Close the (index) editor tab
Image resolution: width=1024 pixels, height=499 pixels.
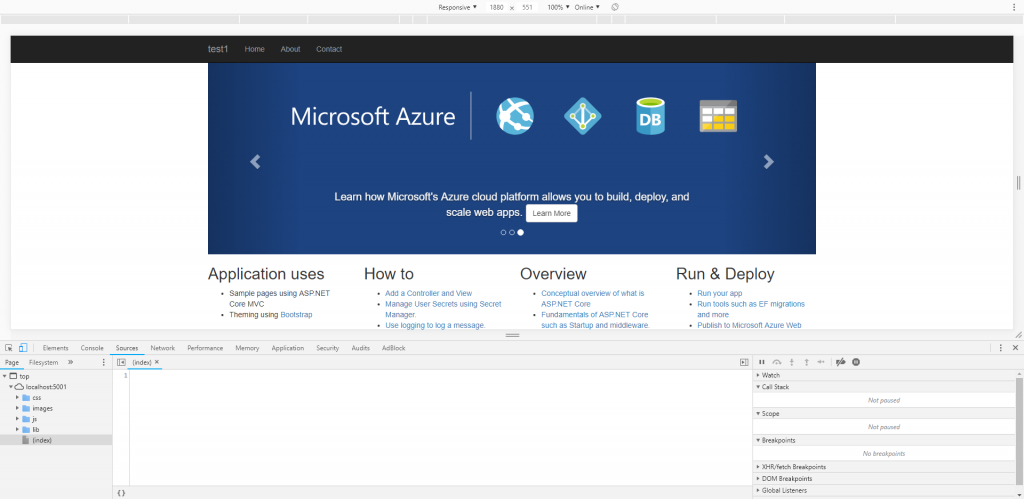pyautogui.click(x=157, y=362)
